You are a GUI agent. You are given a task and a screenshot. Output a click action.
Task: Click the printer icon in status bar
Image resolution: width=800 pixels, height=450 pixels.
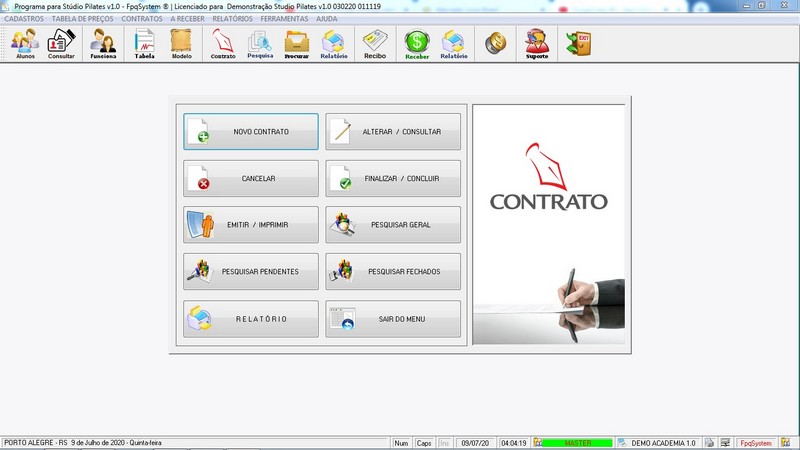pyautogui.click(x=709, y=443)
